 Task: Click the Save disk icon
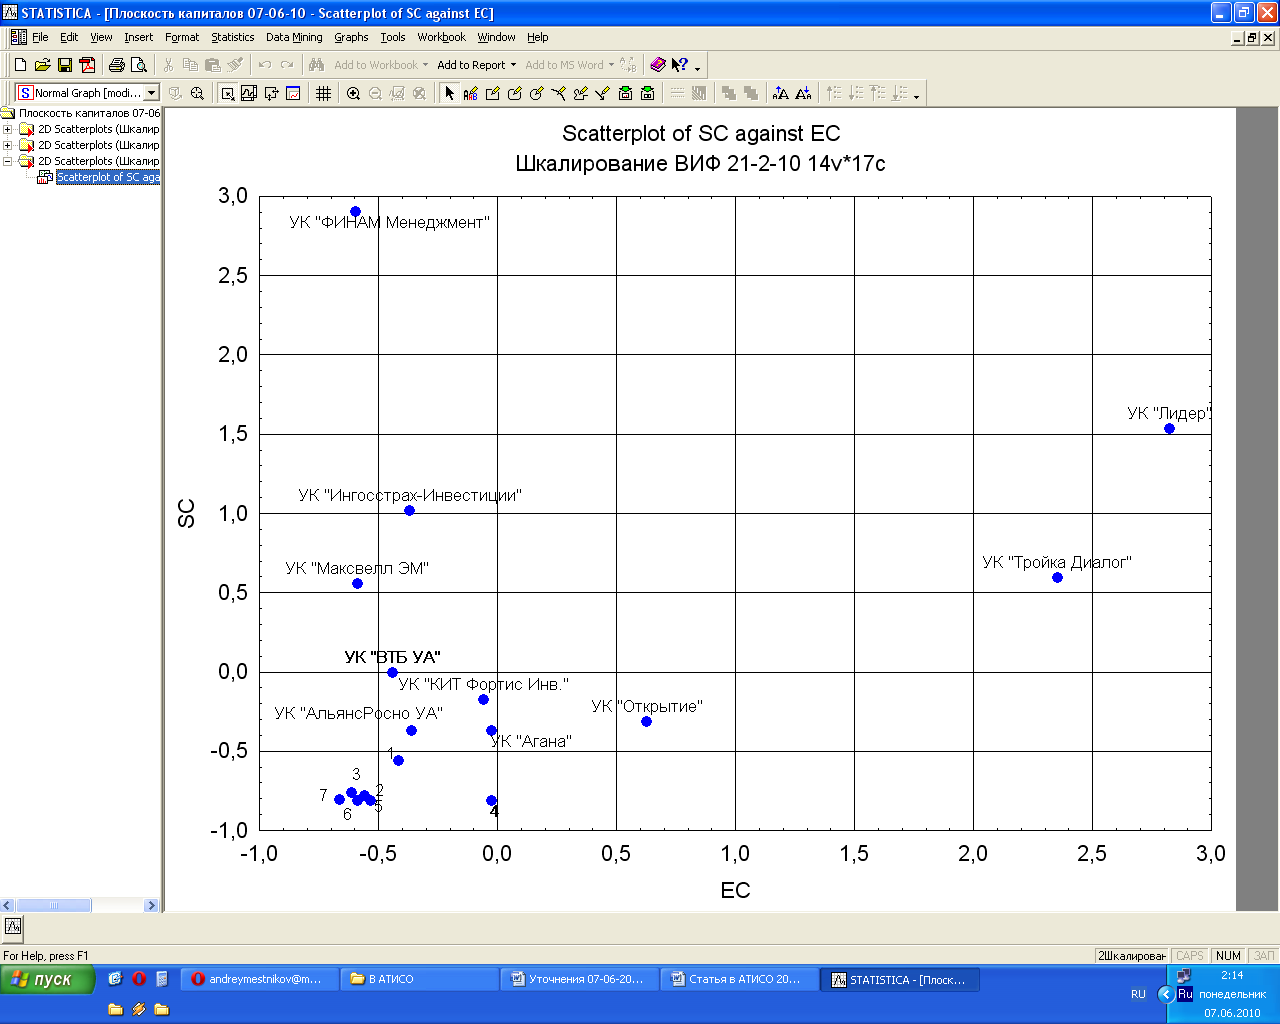click(x=65, y=65)
